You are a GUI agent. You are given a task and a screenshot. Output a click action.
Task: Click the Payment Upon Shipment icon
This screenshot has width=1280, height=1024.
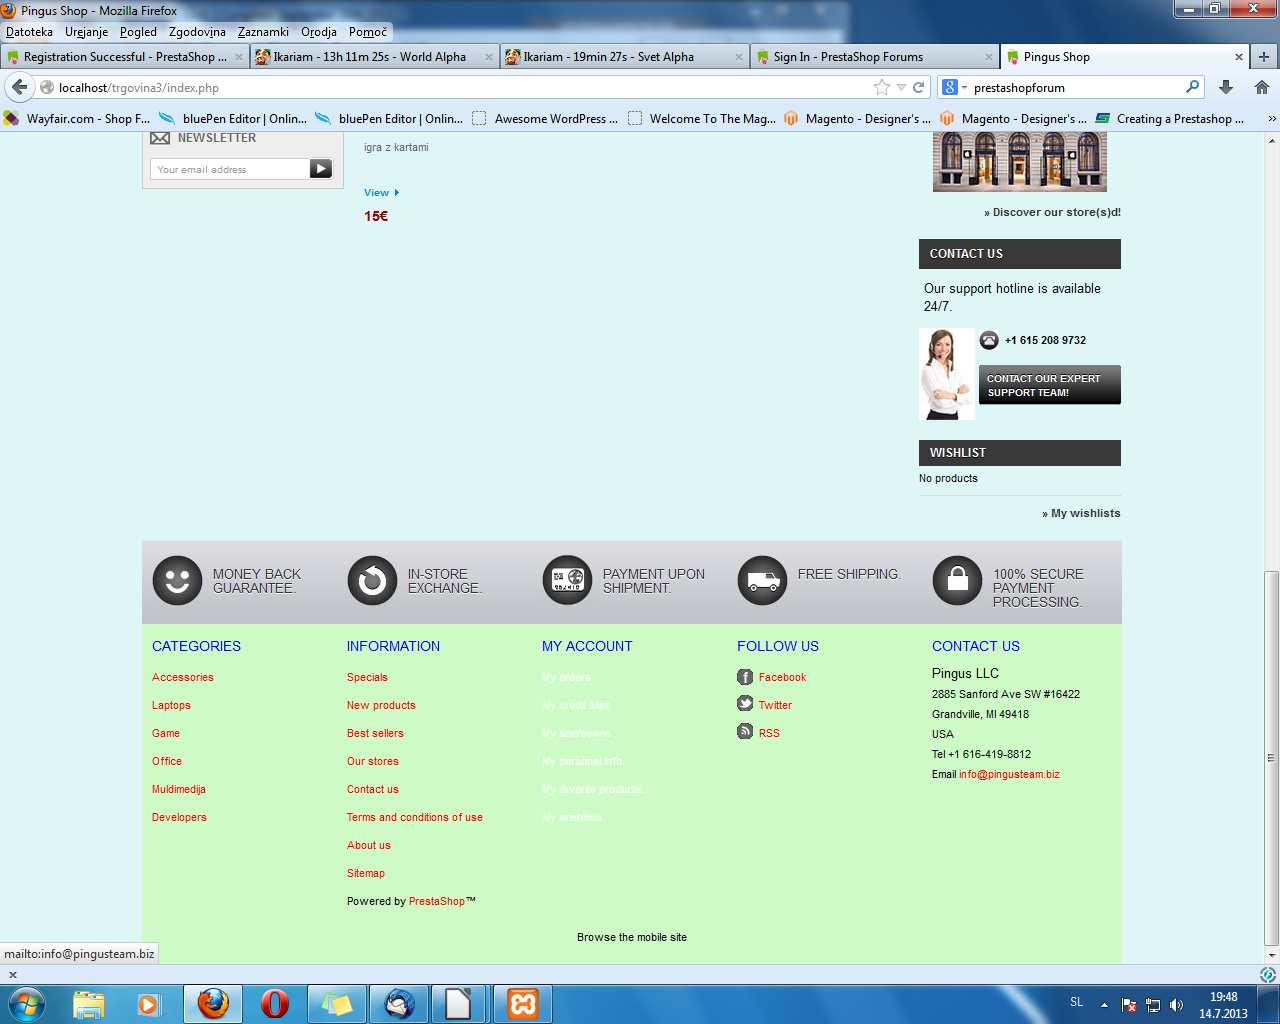(567, 580)
